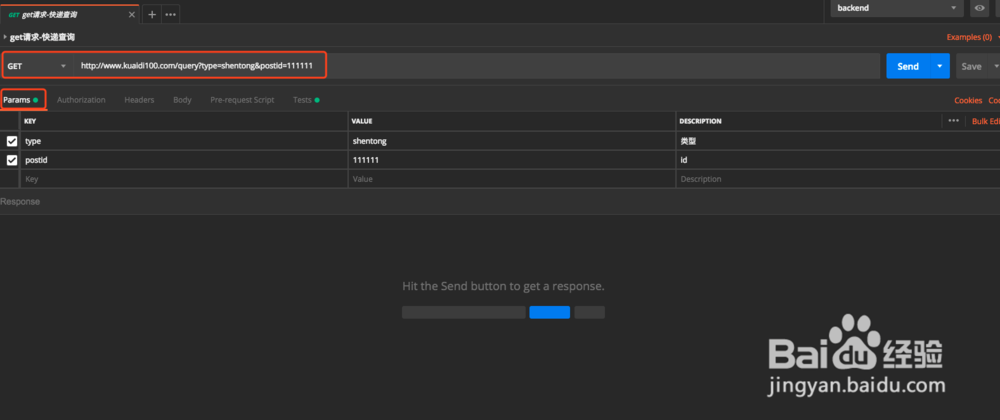Switch to the Headers tab

139,100
